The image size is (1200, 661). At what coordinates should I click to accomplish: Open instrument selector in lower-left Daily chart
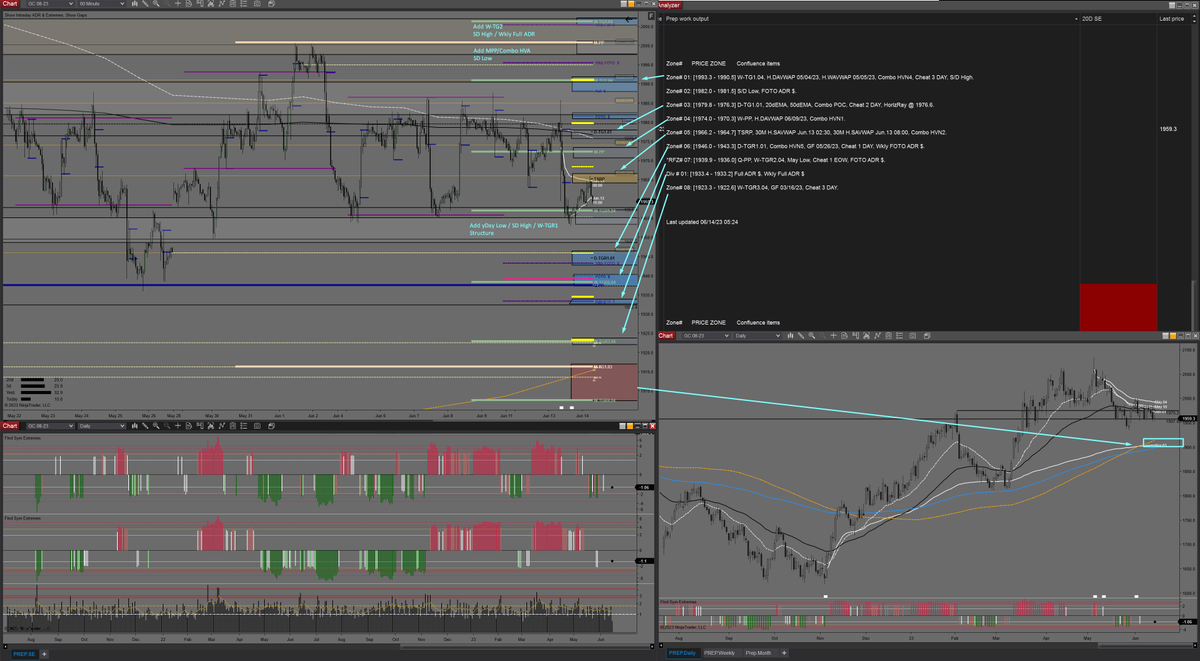(x=50, y=426)
